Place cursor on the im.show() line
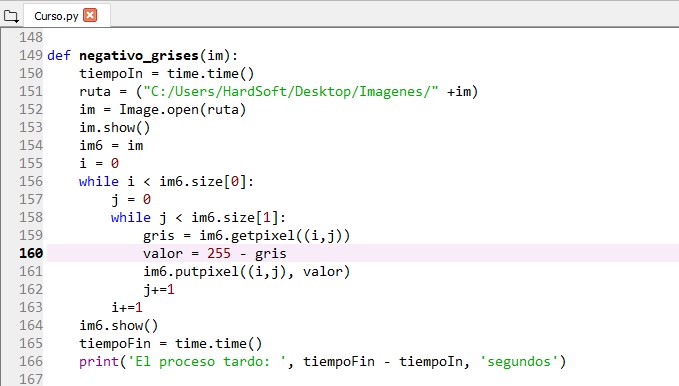Image resolution: width=679 pixels, height=386 pixels. click(x=115, y=128)
